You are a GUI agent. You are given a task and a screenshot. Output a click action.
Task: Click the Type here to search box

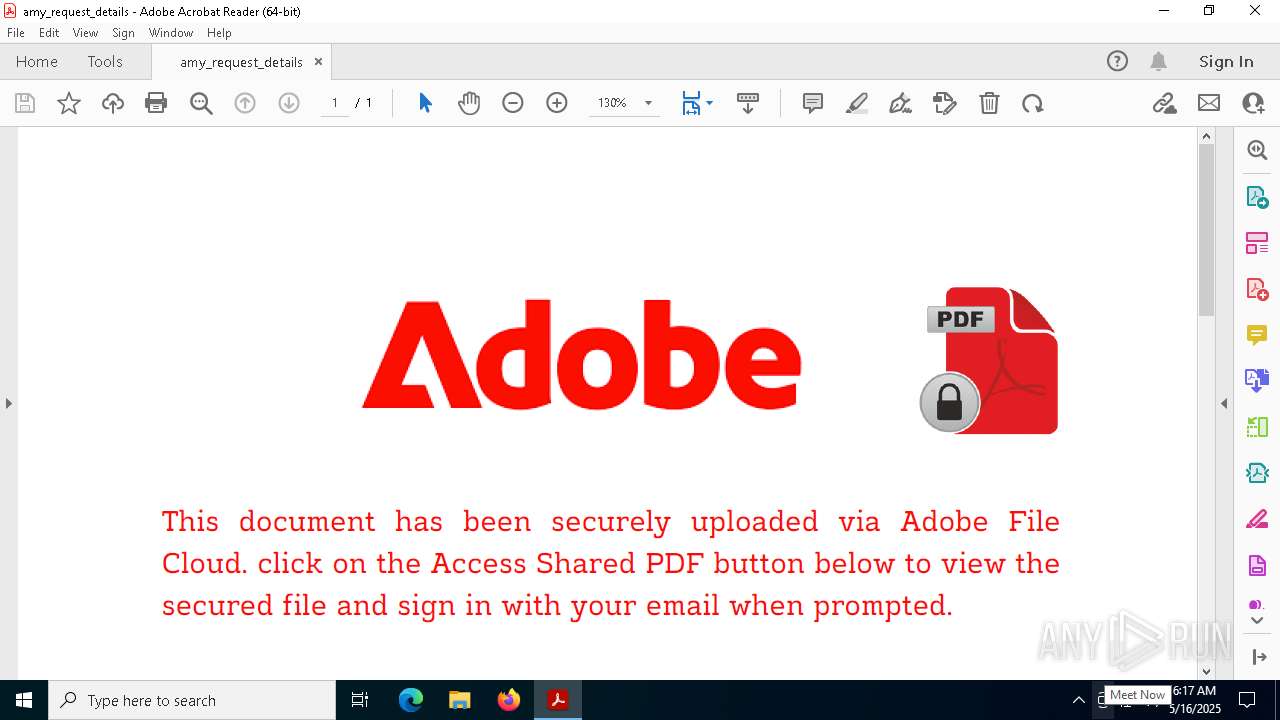pyautogui.click(x=192, y=700)
